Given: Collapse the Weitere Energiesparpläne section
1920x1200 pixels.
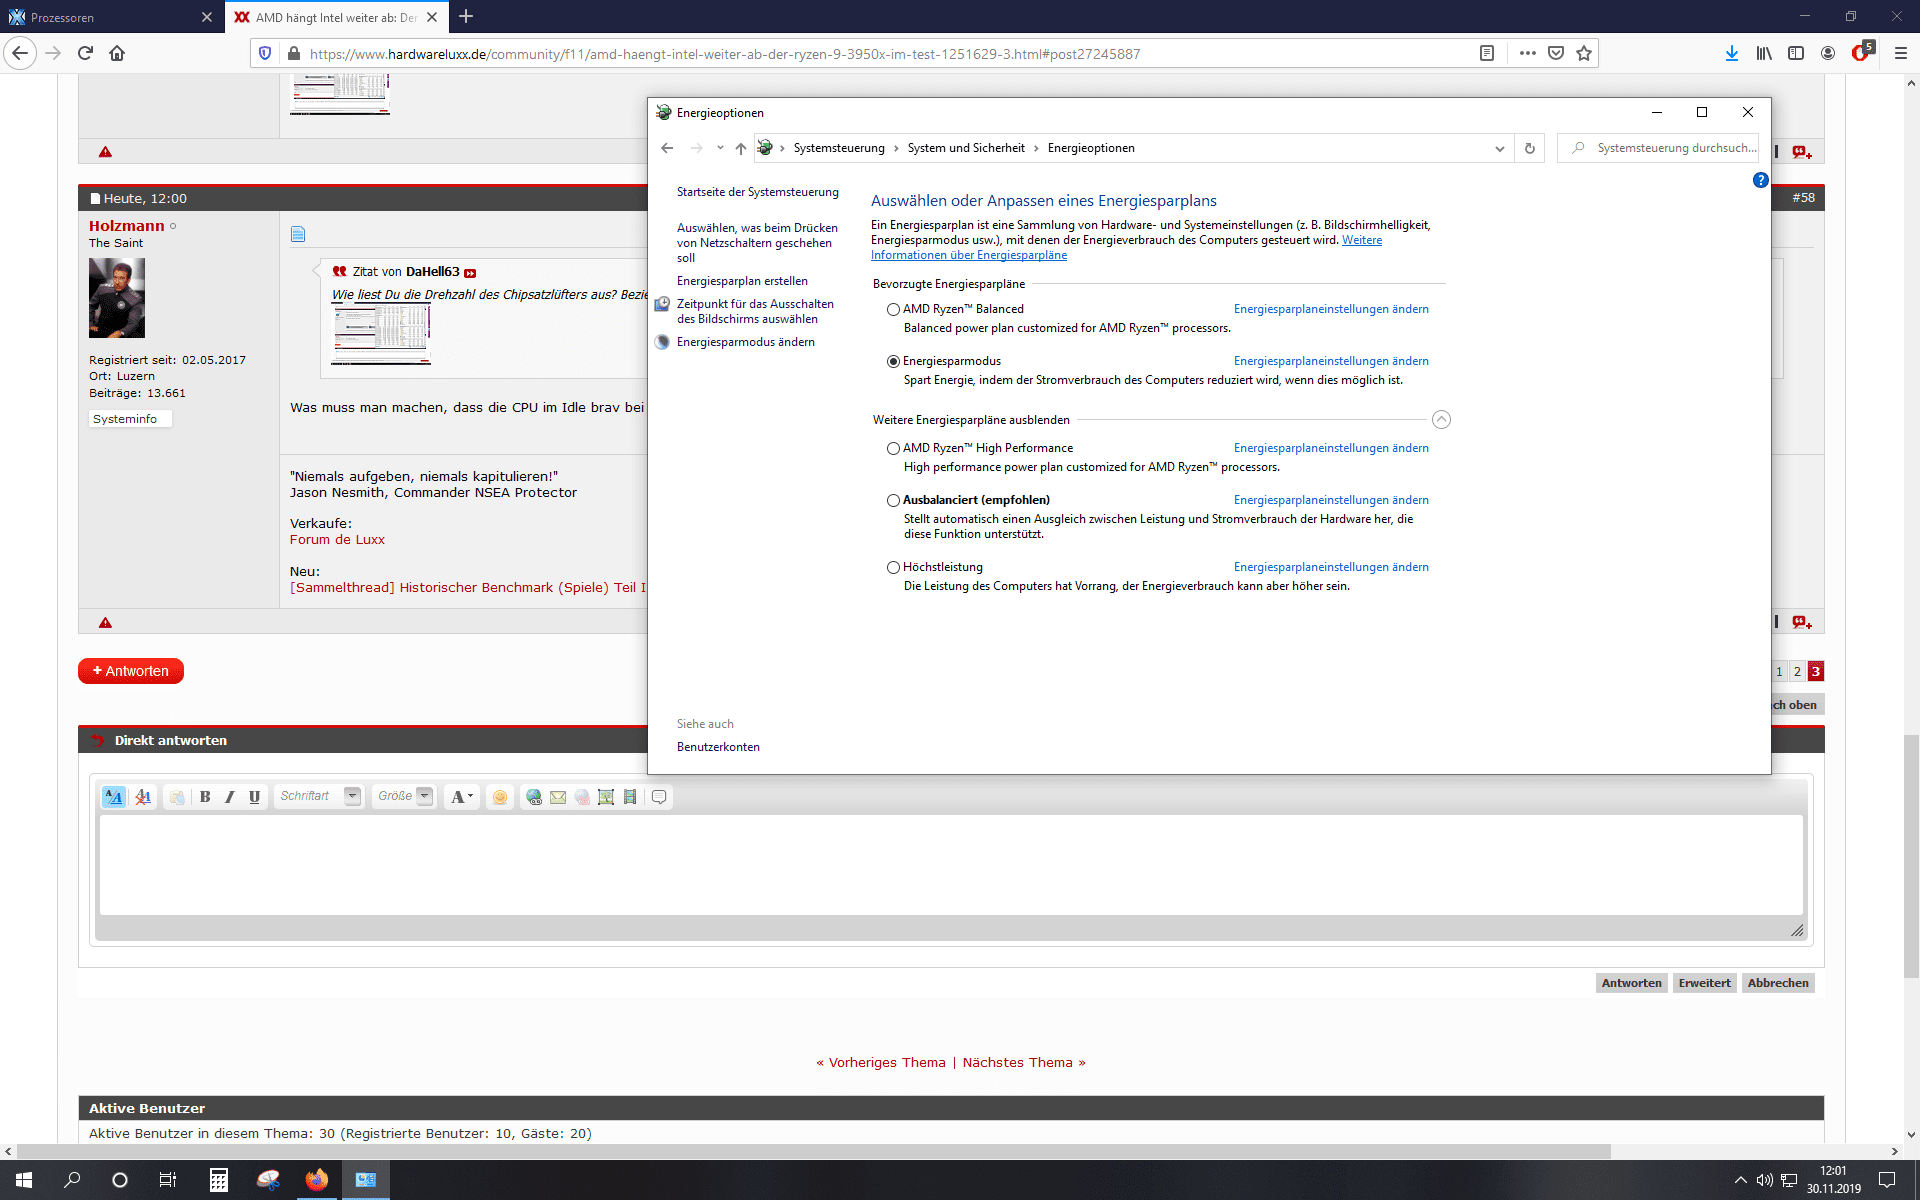Looking at the screenshot, I should (x=1441, y=420).
